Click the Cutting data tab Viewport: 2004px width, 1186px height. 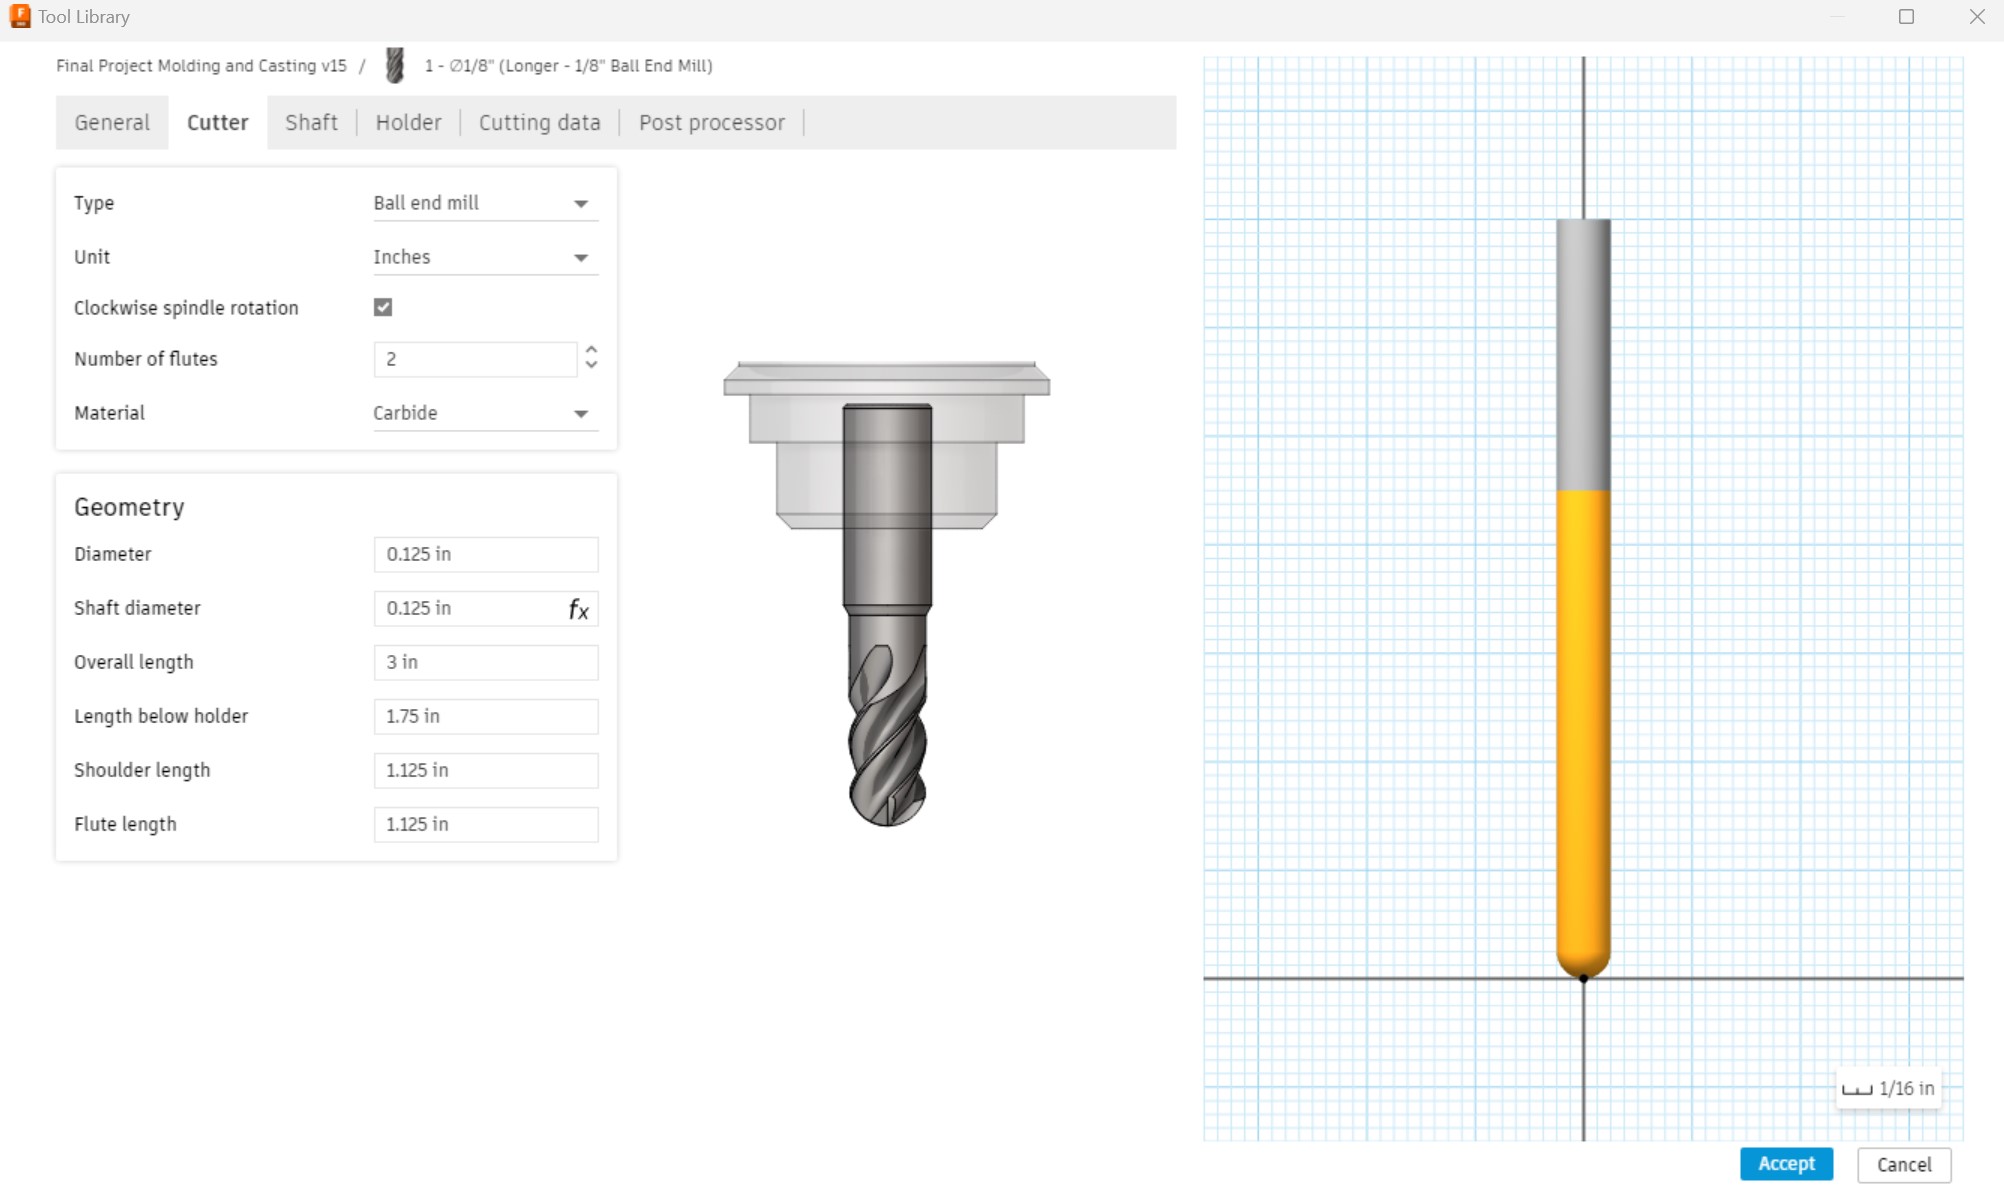tap(542, 121)
